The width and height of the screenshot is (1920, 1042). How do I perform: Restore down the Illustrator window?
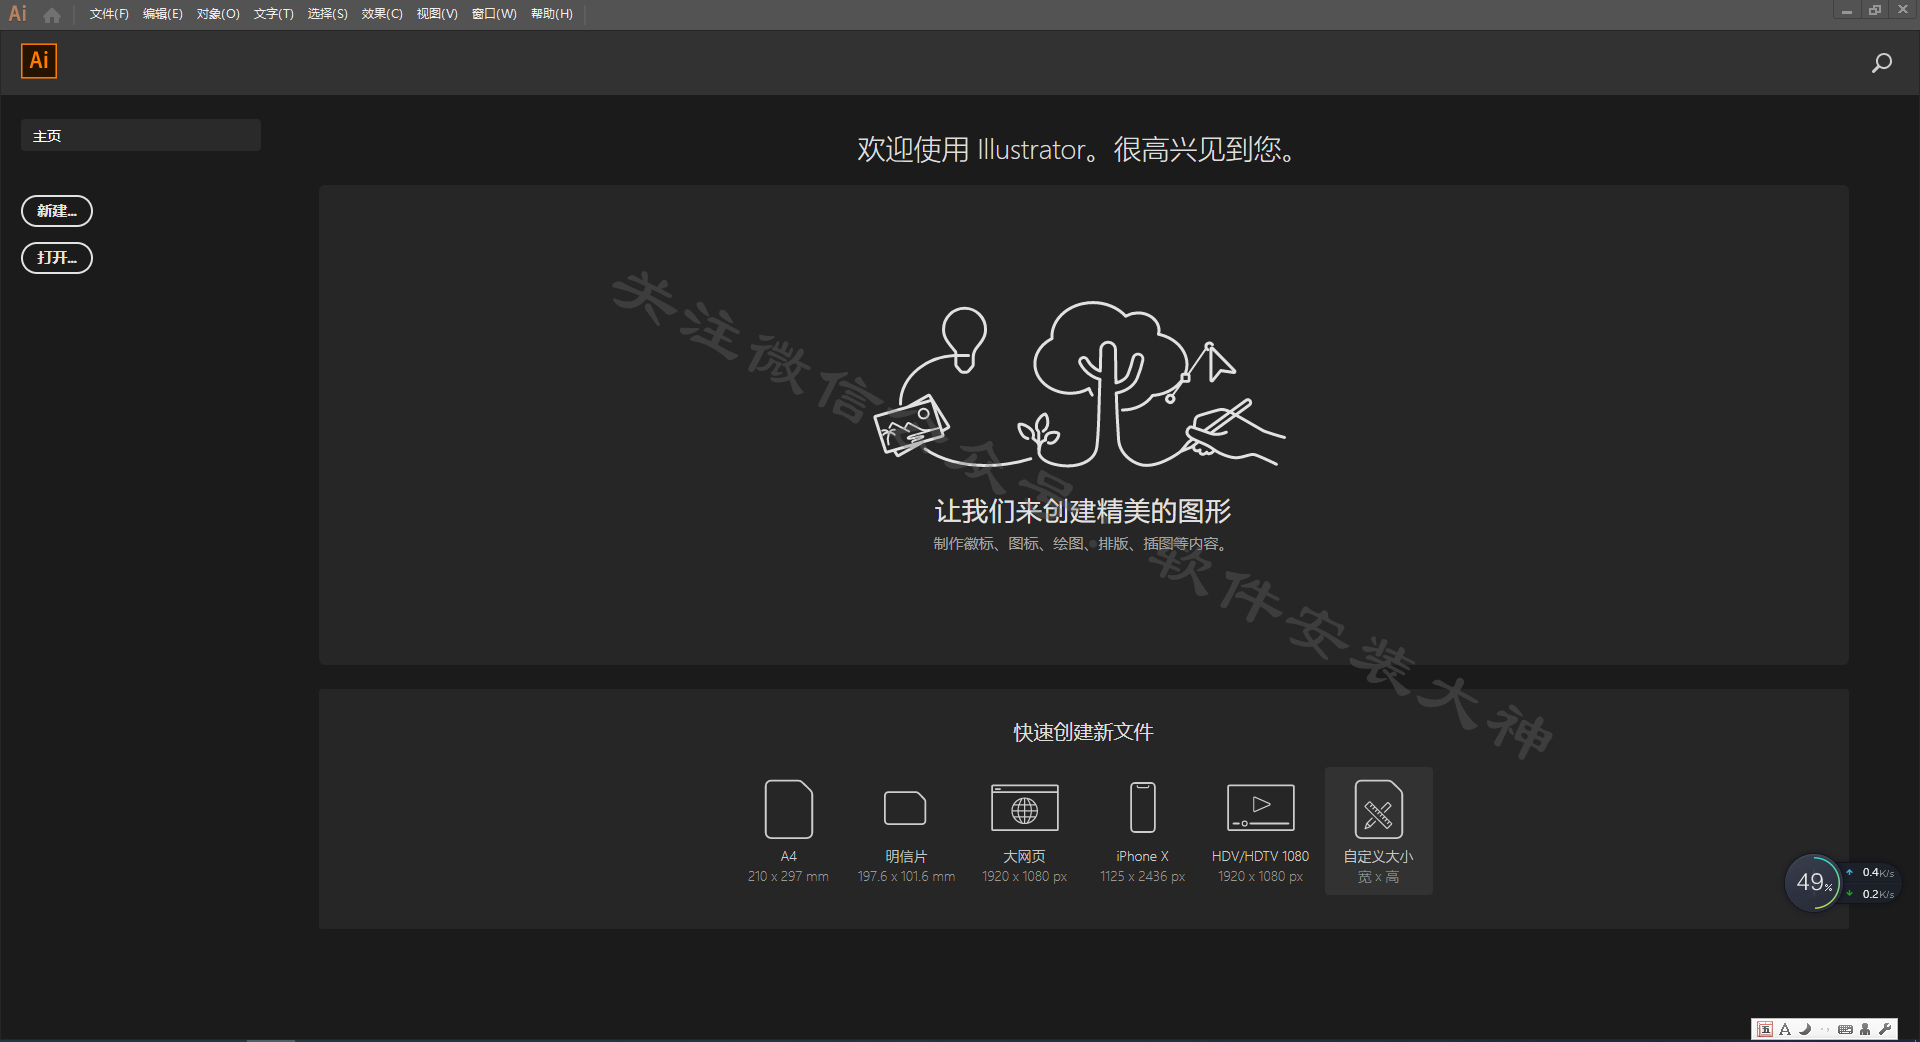pyautogui.click(x=1875, y=10)
